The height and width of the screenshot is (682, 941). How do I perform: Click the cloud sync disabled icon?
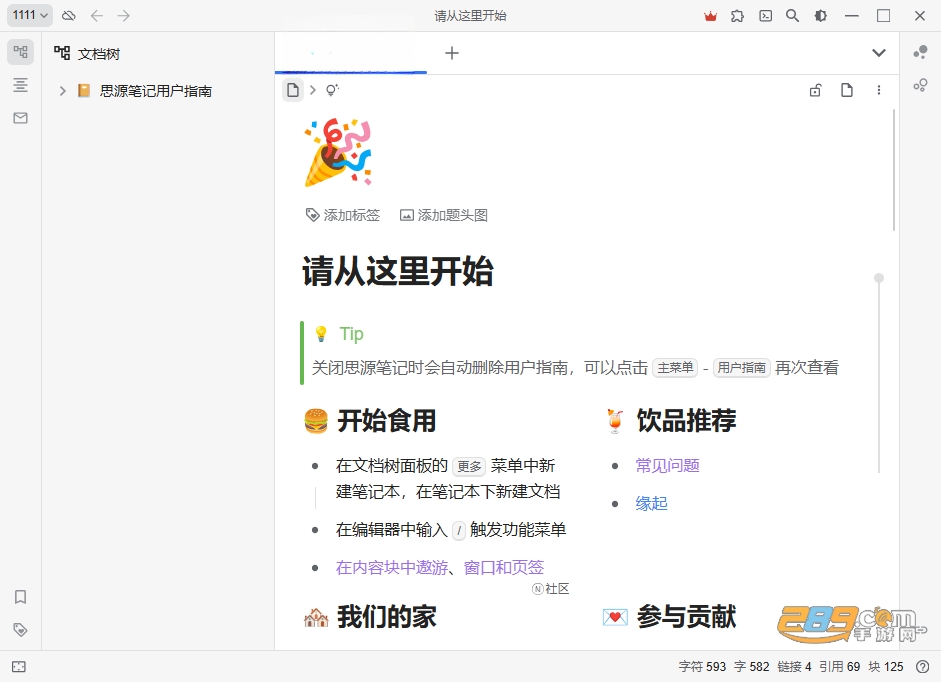[x=69, y=16]
